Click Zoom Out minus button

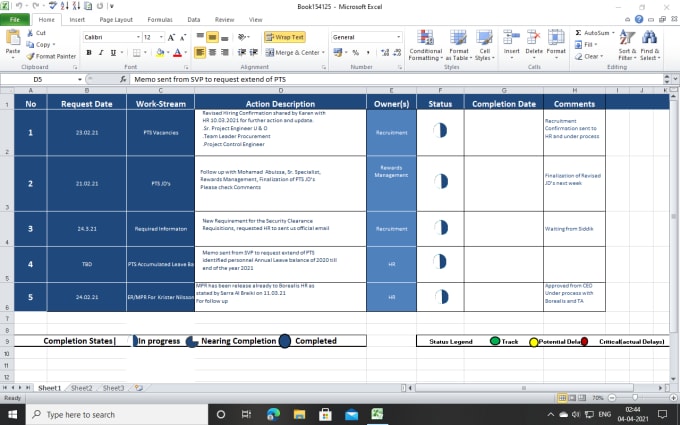[612, 398]
